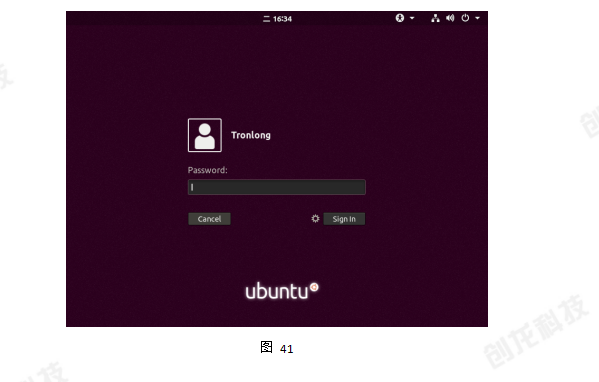
Task: Open the accessibility menu icon
Action: coord(400,18)
